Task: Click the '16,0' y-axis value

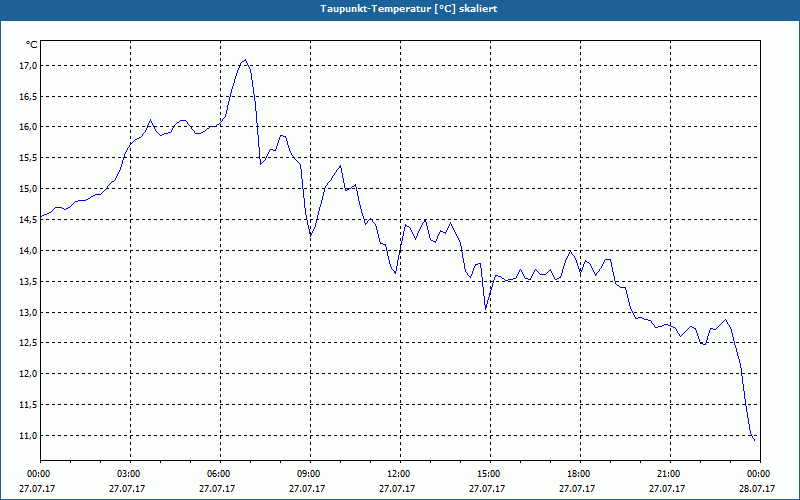Action: click(29, 127)
